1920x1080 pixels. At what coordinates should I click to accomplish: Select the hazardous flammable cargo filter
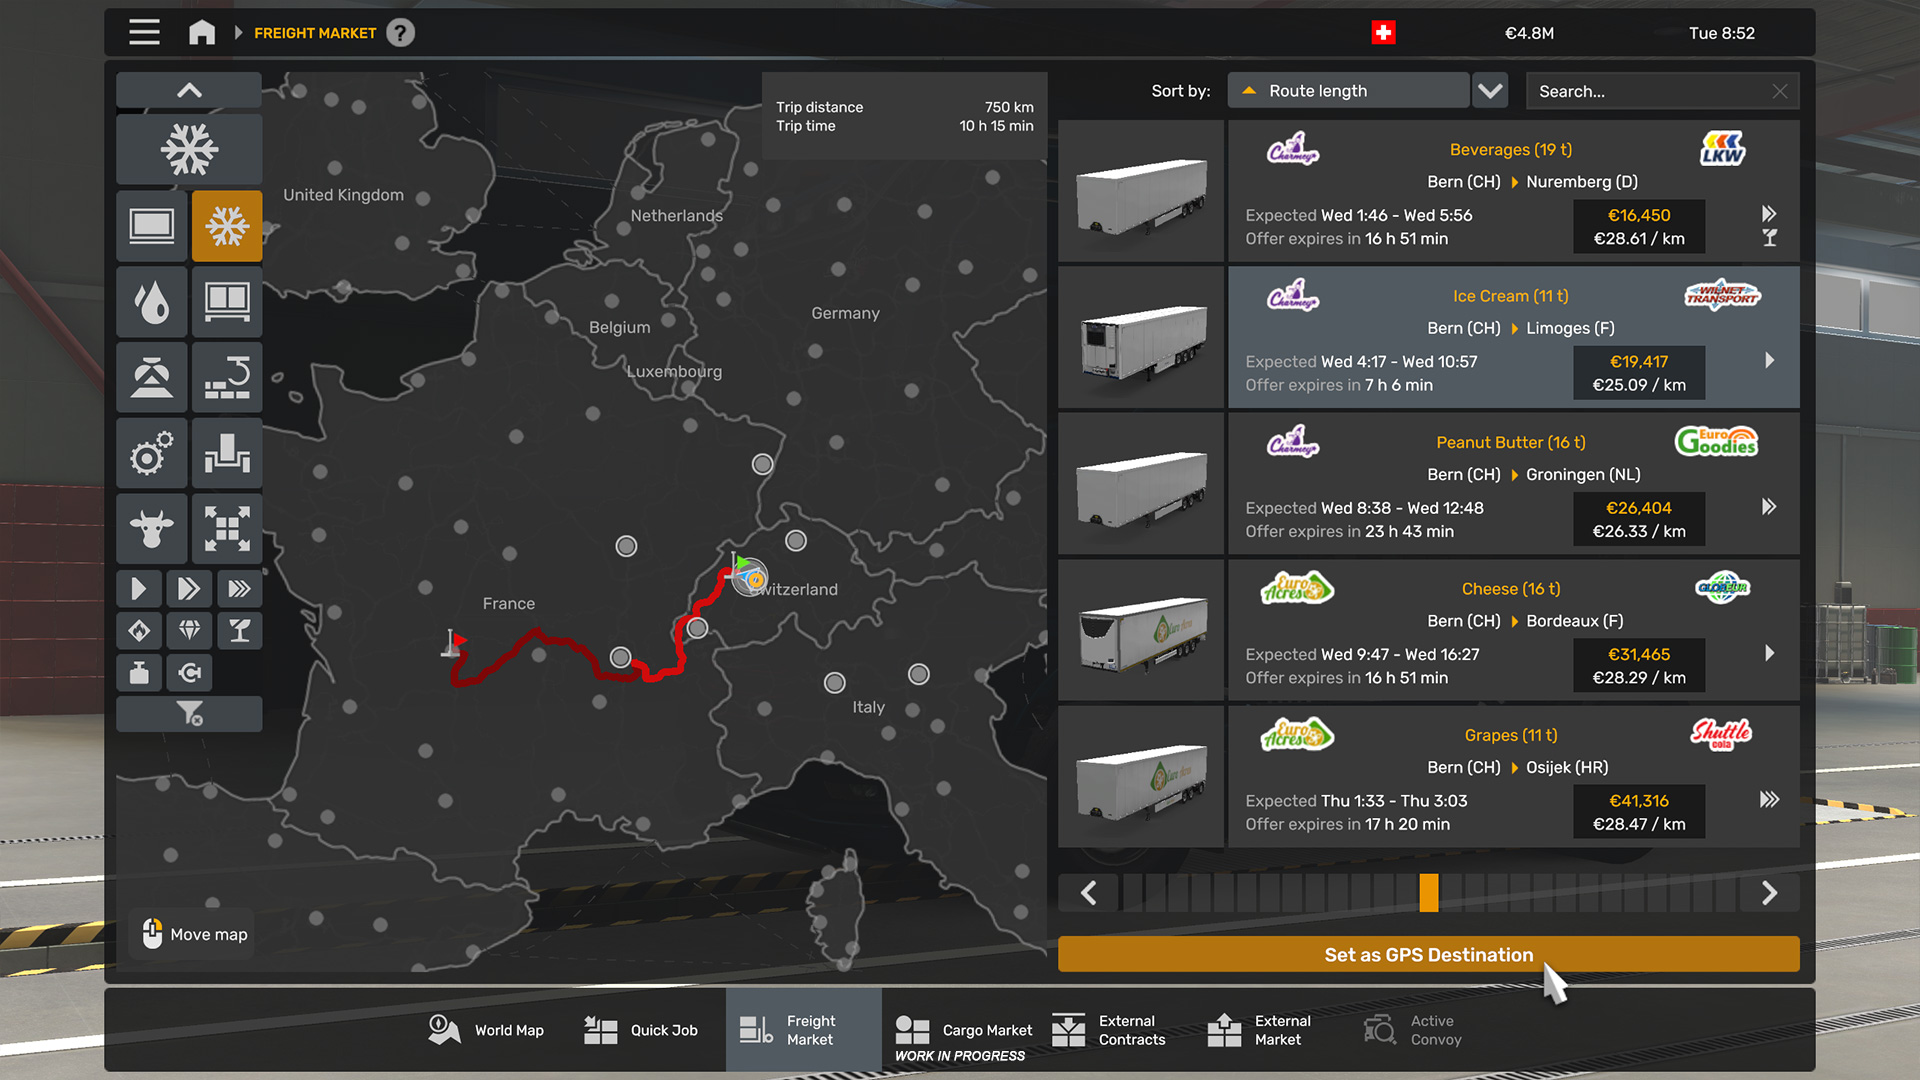pyautogui.click(x=140, y=630)
